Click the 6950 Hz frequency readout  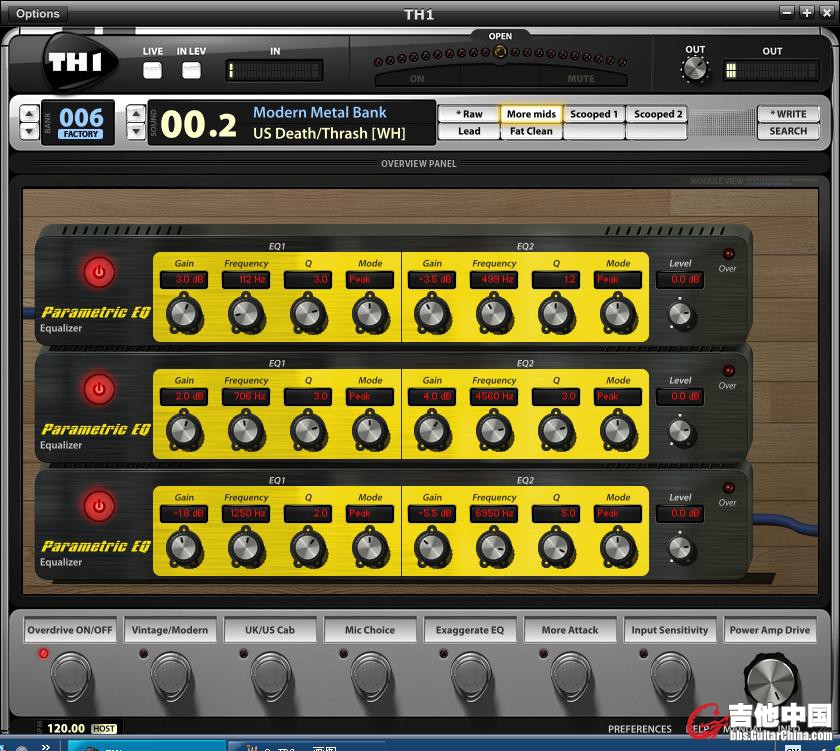[x=494, y=514]
